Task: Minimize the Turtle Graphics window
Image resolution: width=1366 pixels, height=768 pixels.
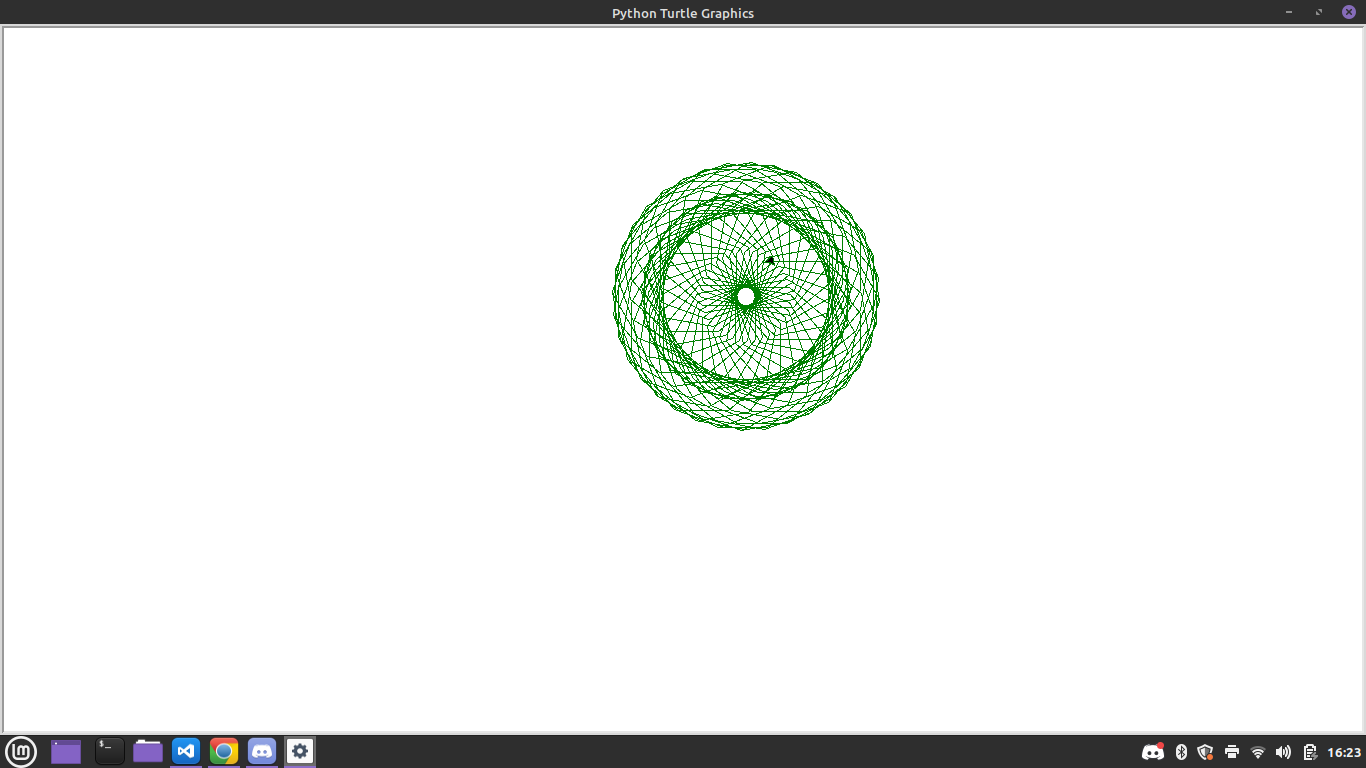Action: (1289, 12)
